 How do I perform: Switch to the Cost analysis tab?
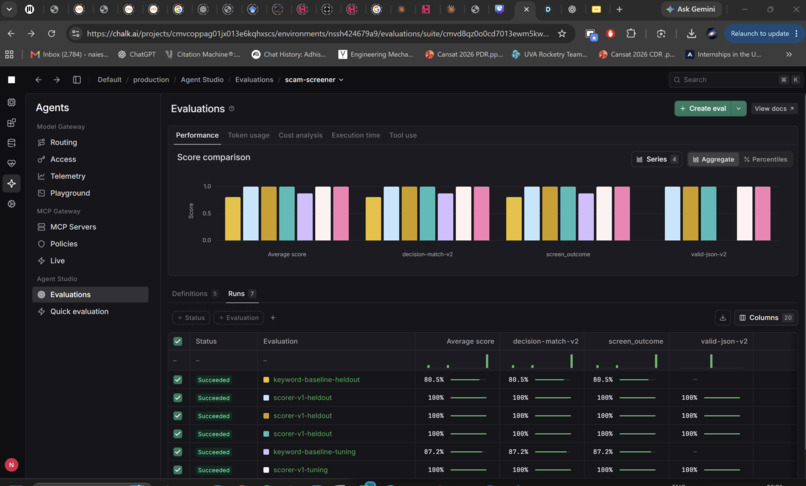[x=300, y=135]
